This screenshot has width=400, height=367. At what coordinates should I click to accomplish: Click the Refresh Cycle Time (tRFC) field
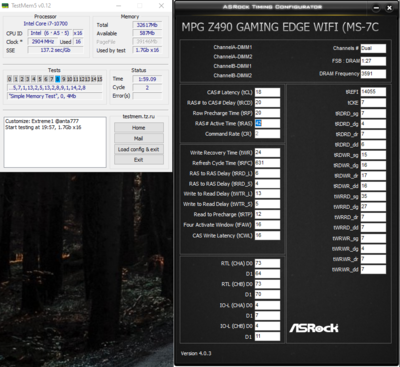[x=267, y=163]
